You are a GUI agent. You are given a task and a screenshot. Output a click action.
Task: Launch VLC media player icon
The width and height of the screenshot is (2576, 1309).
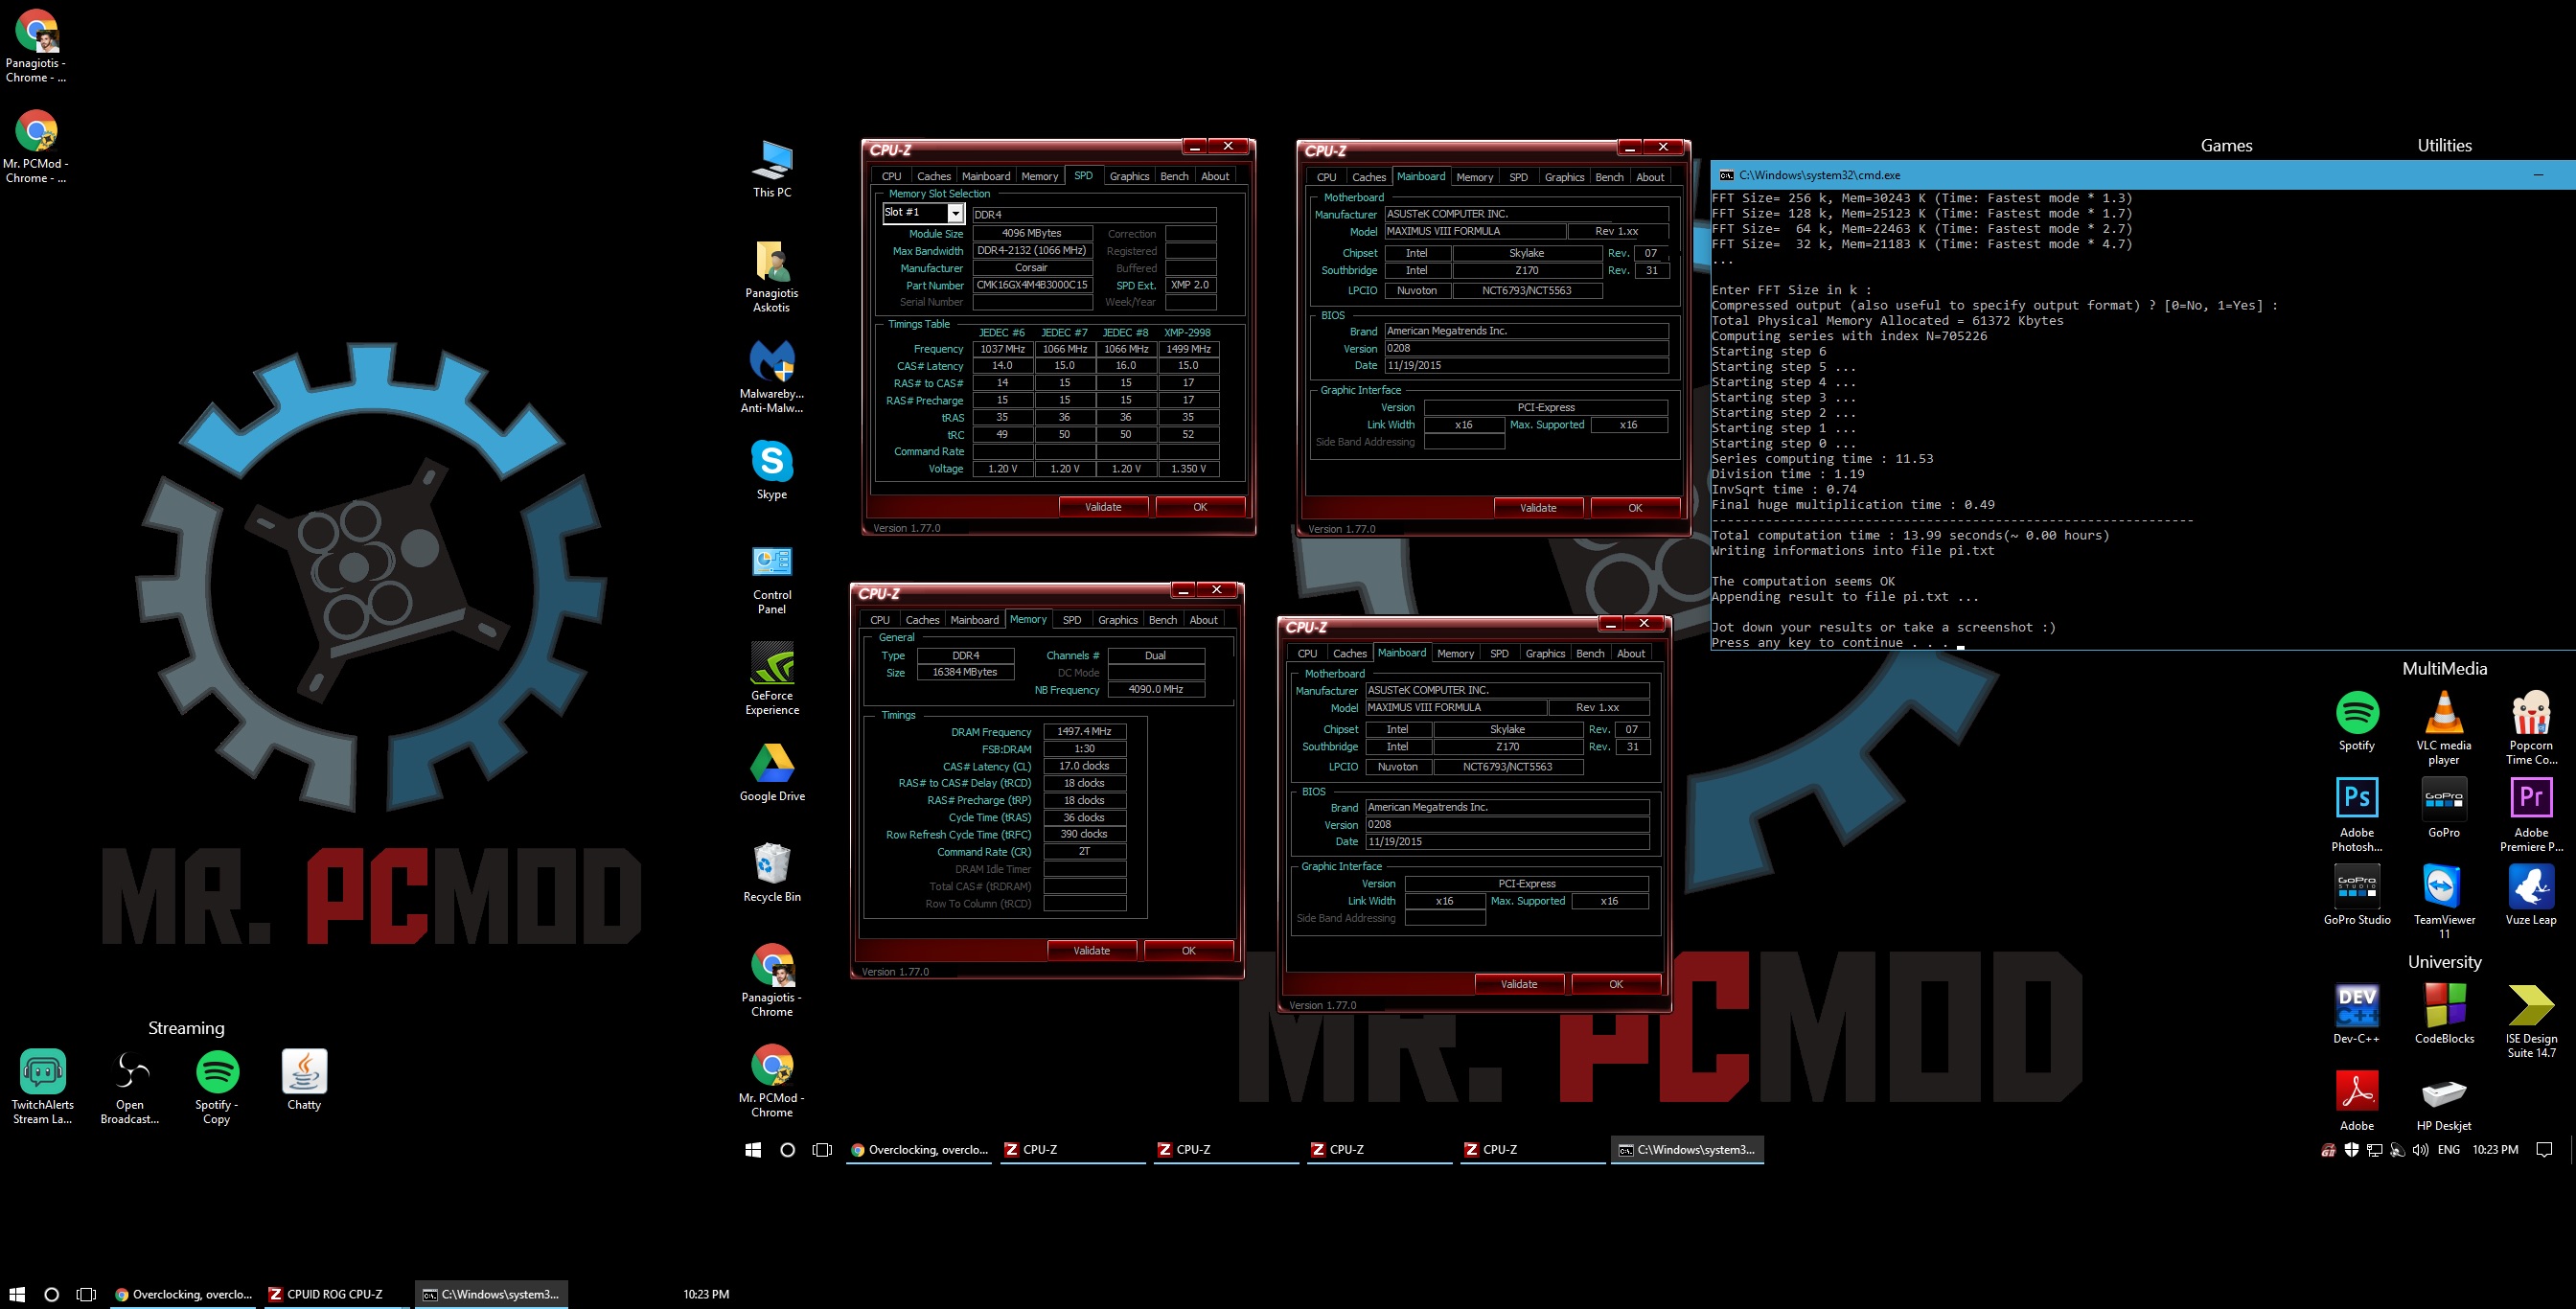coord(2444,728)
